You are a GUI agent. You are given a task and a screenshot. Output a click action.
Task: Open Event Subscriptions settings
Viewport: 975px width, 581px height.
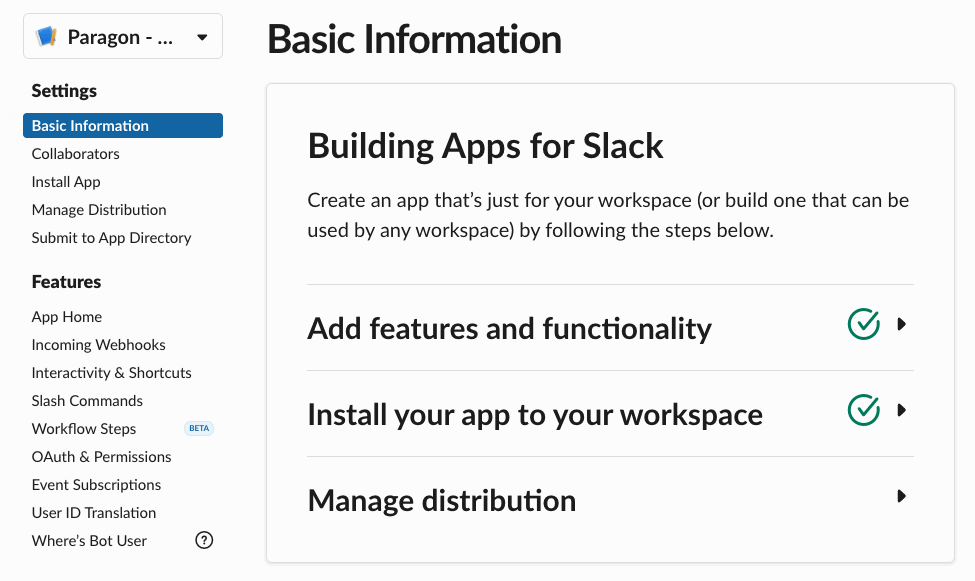pos(96,485)
